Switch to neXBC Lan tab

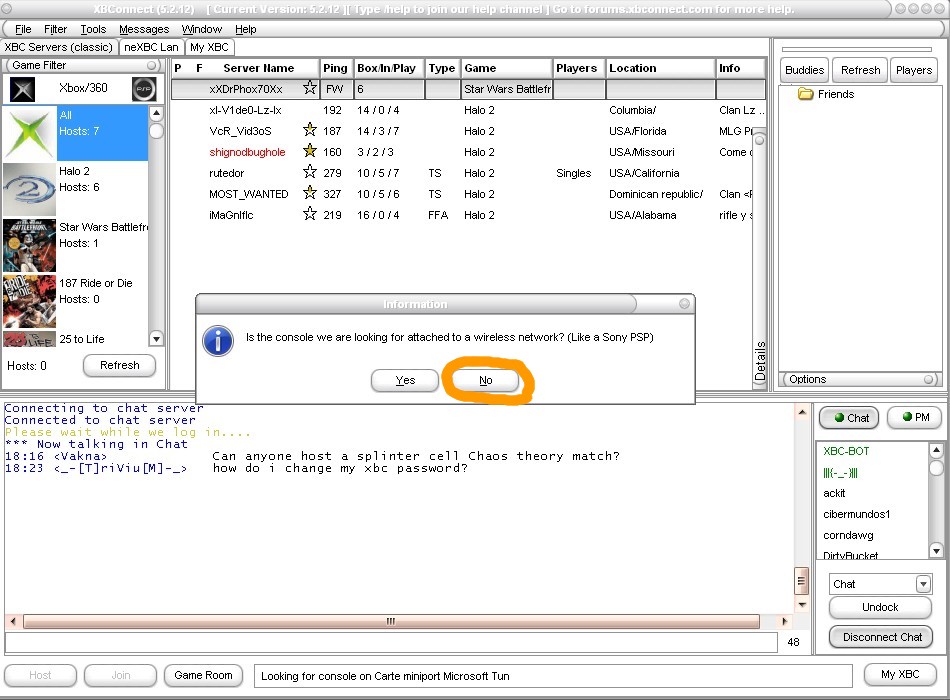[151, 47]
